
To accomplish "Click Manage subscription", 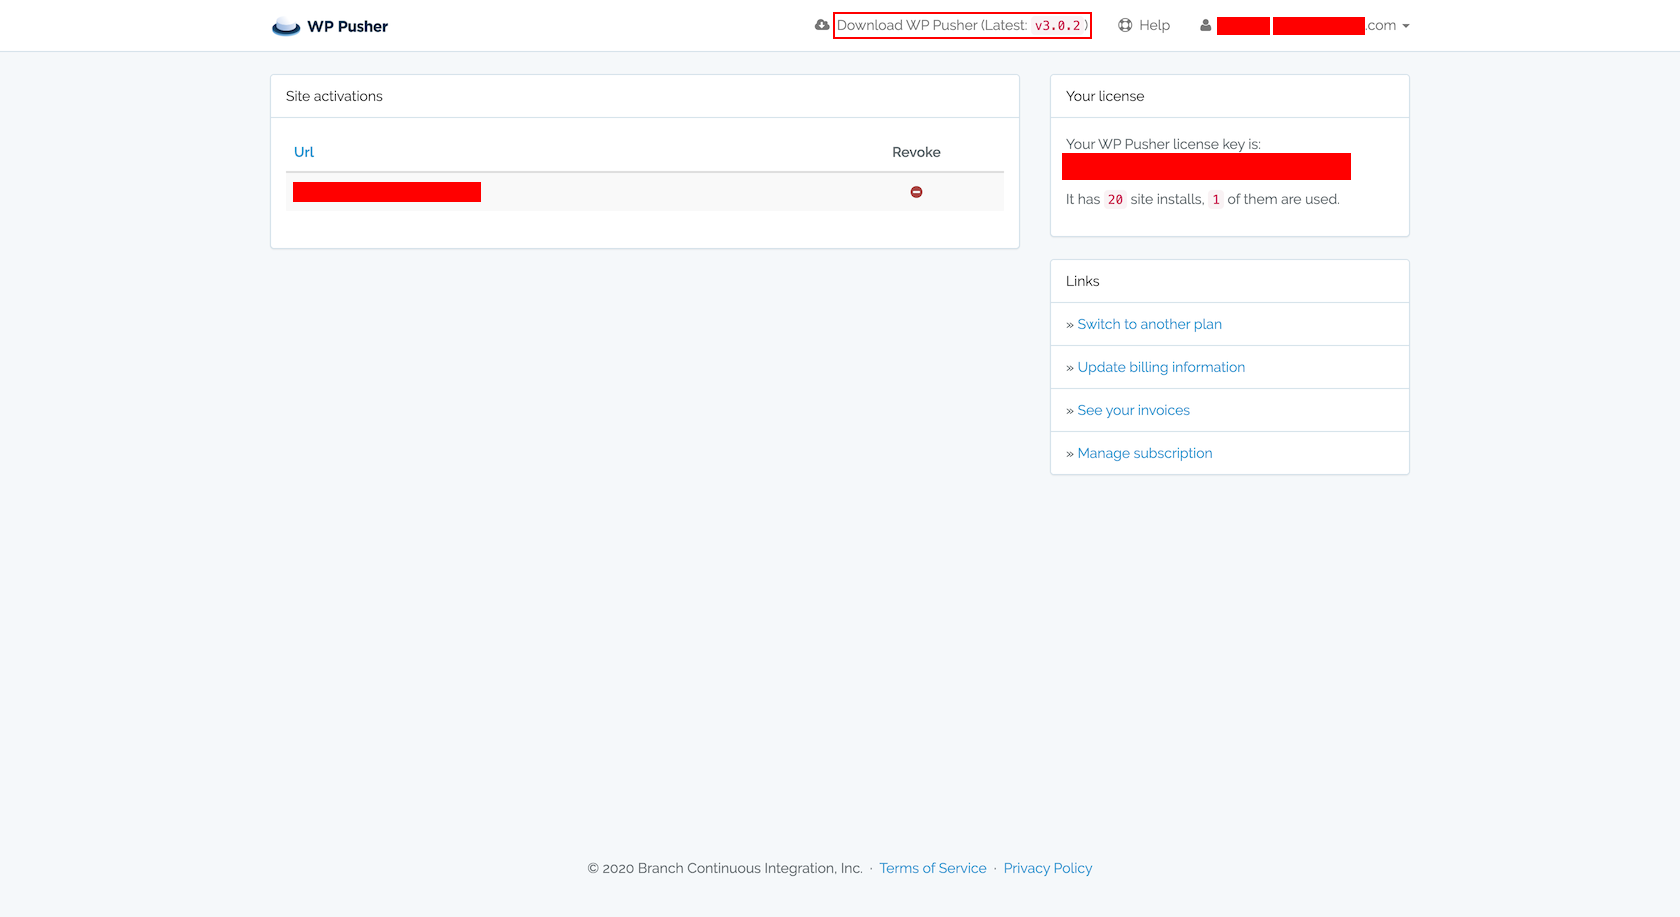I will pyautogui.click(x=1144, y=452).
